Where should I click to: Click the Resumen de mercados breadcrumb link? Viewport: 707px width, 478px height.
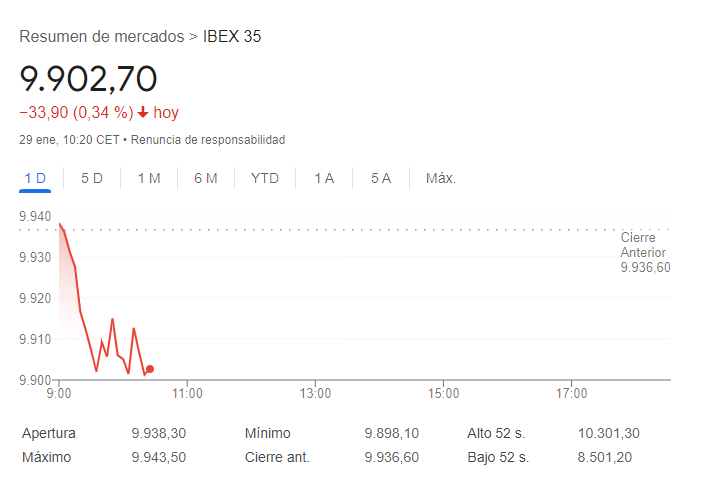tap(102, 37)
